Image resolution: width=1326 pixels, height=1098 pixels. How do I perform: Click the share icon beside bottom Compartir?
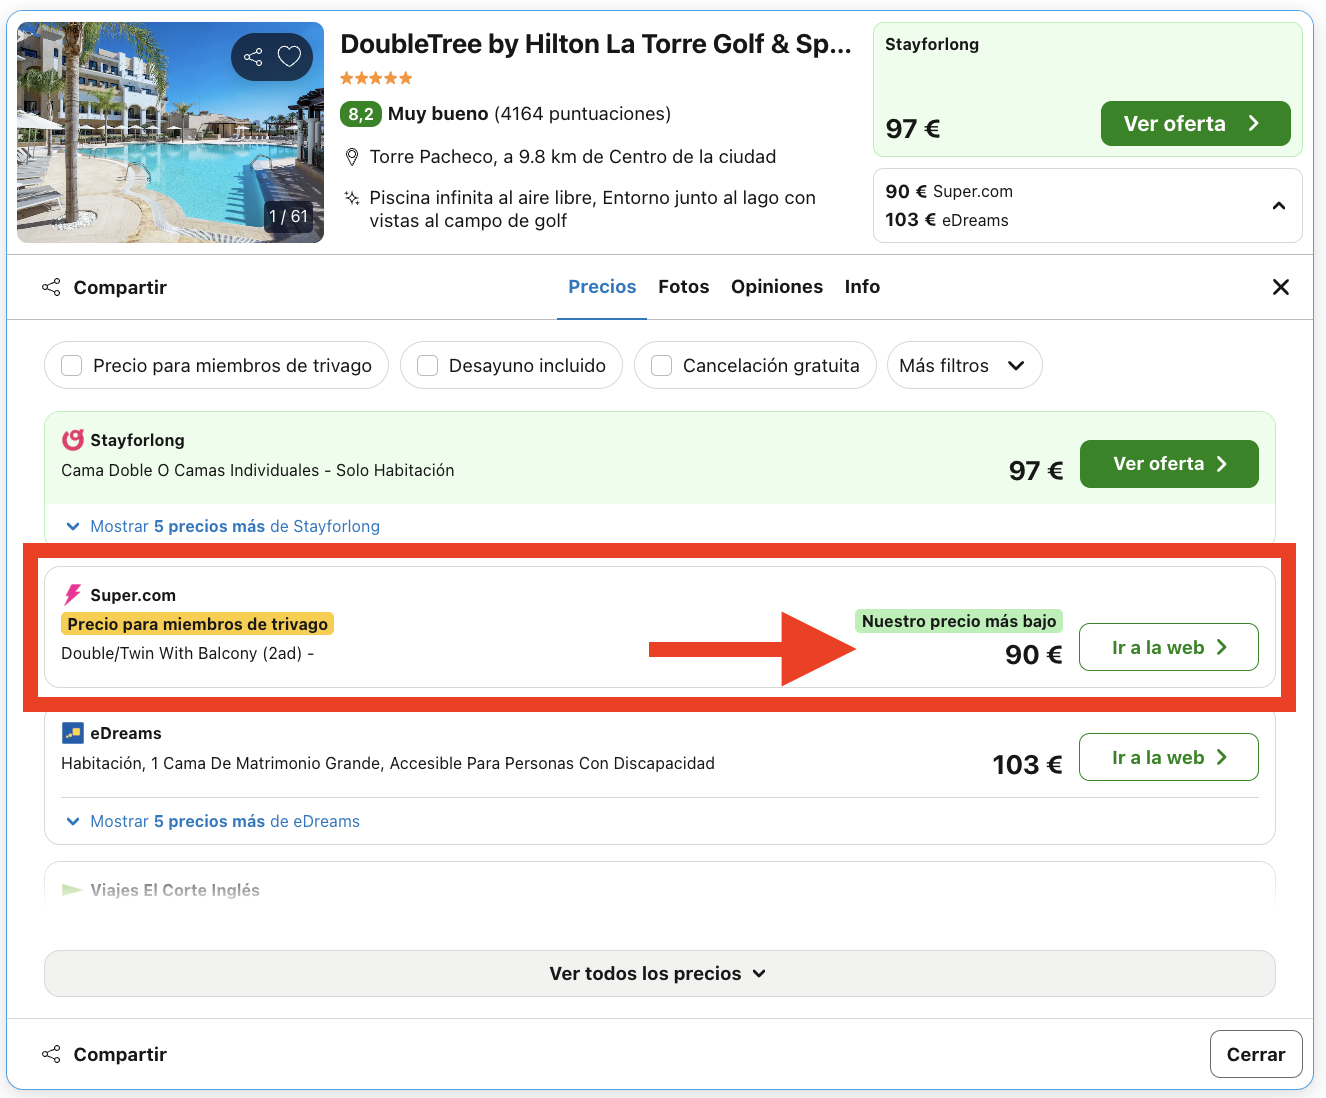pos(51,1054)
